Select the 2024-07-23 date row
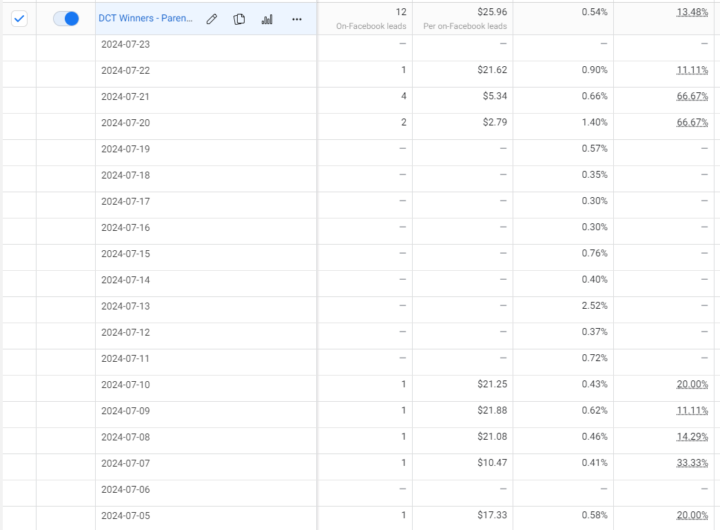 point(126,44)
